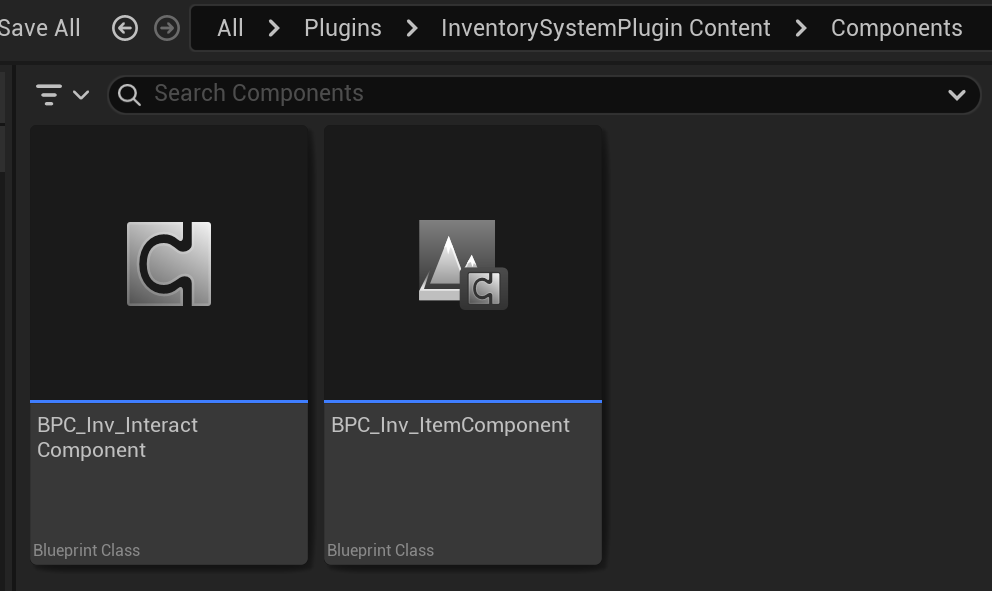This screenshot has width=992, height=591.
Task: Click the back navigation arrow icon
Action: pyautogui.click(x=125, y=28)
